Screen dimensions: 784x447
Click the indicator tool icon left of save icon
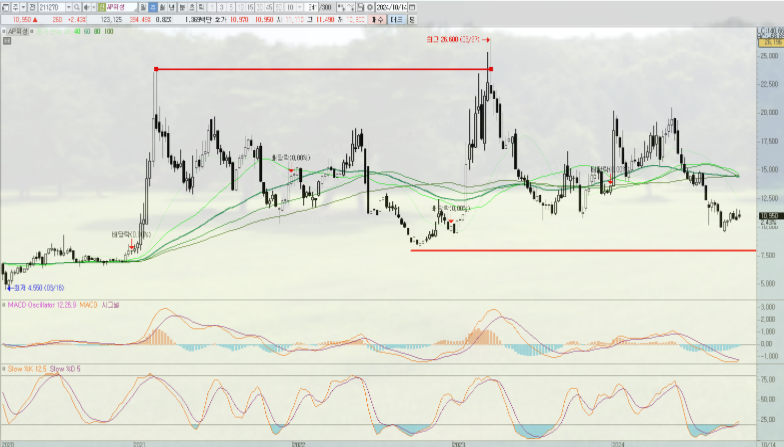tap(351, 8)
